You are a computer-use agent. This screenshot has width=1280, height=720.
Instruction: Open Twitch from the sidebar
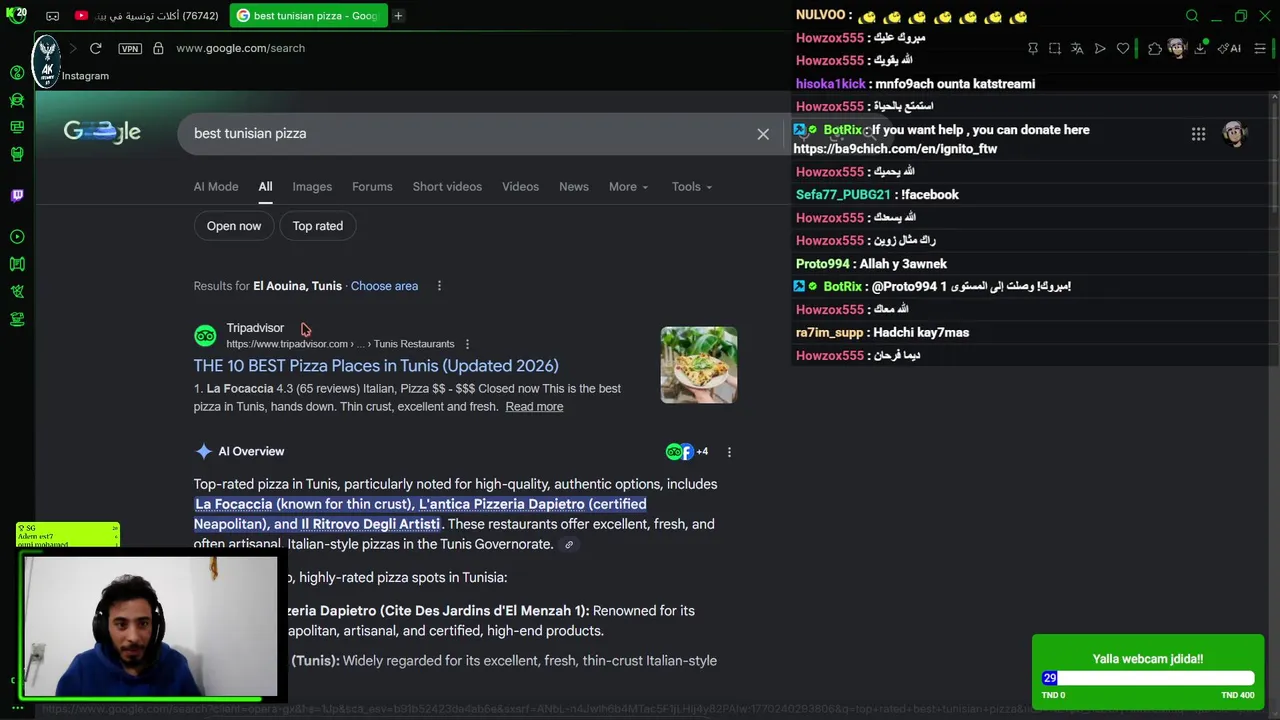click(x=17, y=196)
